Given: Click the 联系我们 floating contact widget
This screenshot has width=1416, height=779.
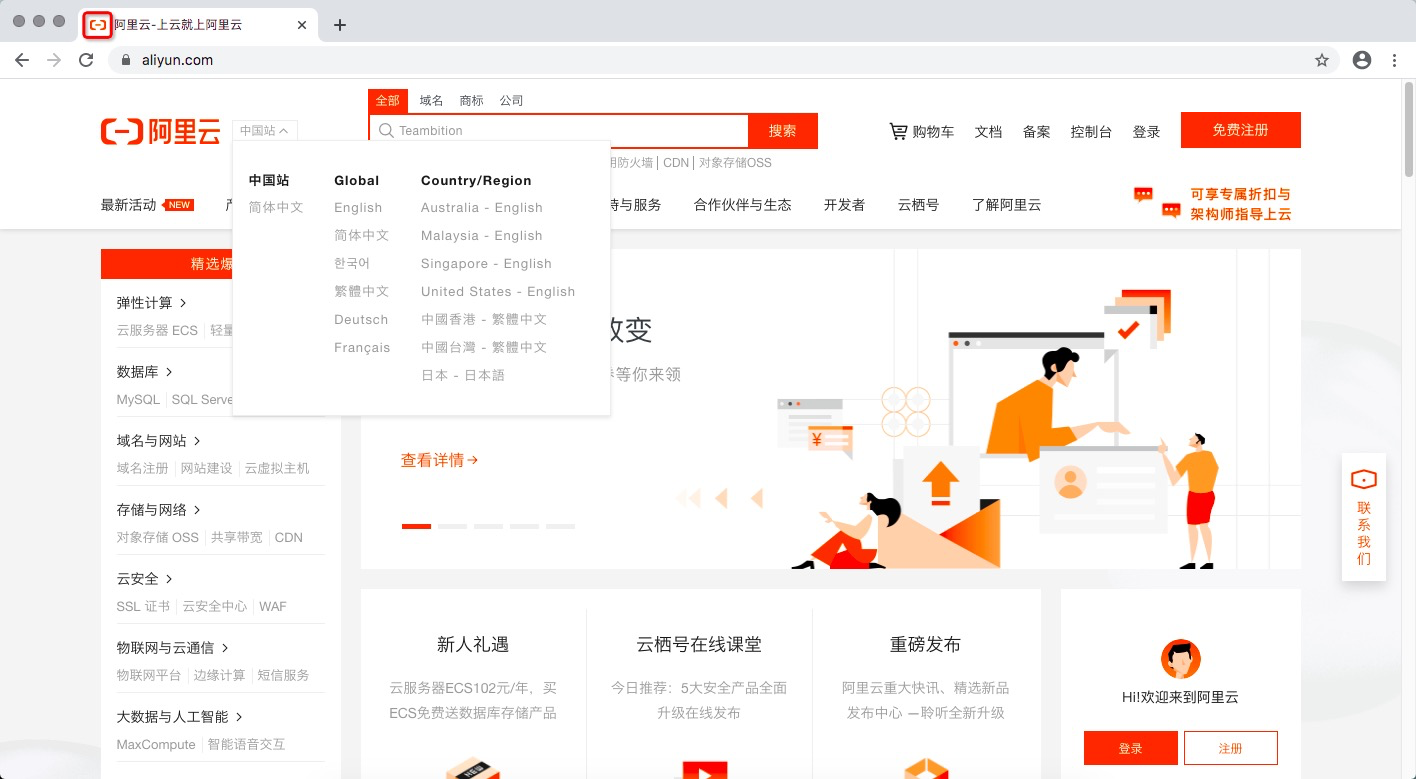Looking at the screenshot, I should point(1364,517).
